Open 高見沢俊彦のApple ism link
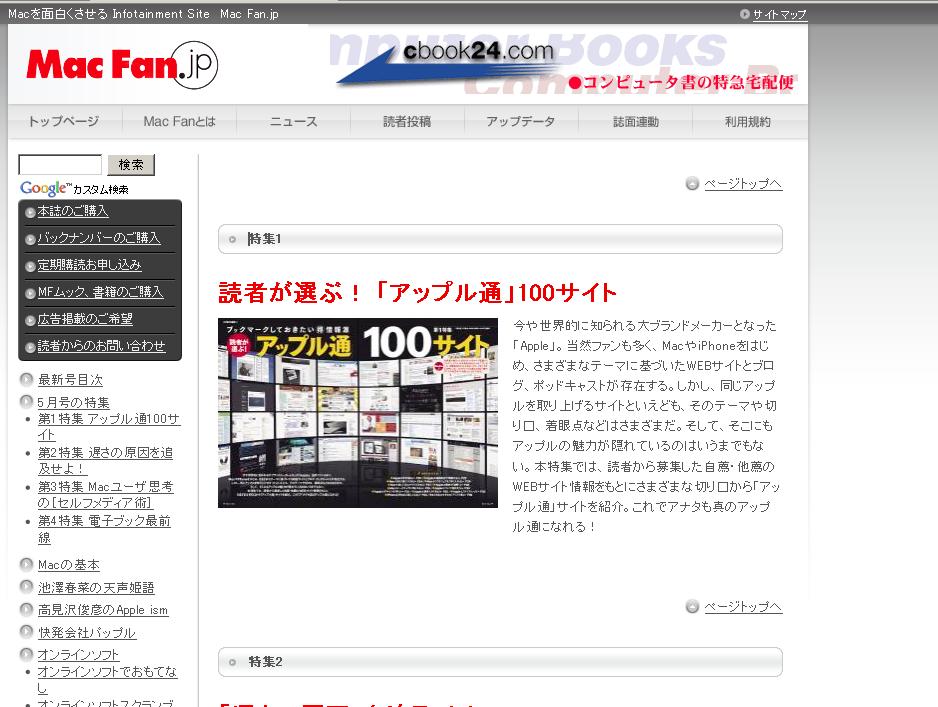 tap(103, 610)
